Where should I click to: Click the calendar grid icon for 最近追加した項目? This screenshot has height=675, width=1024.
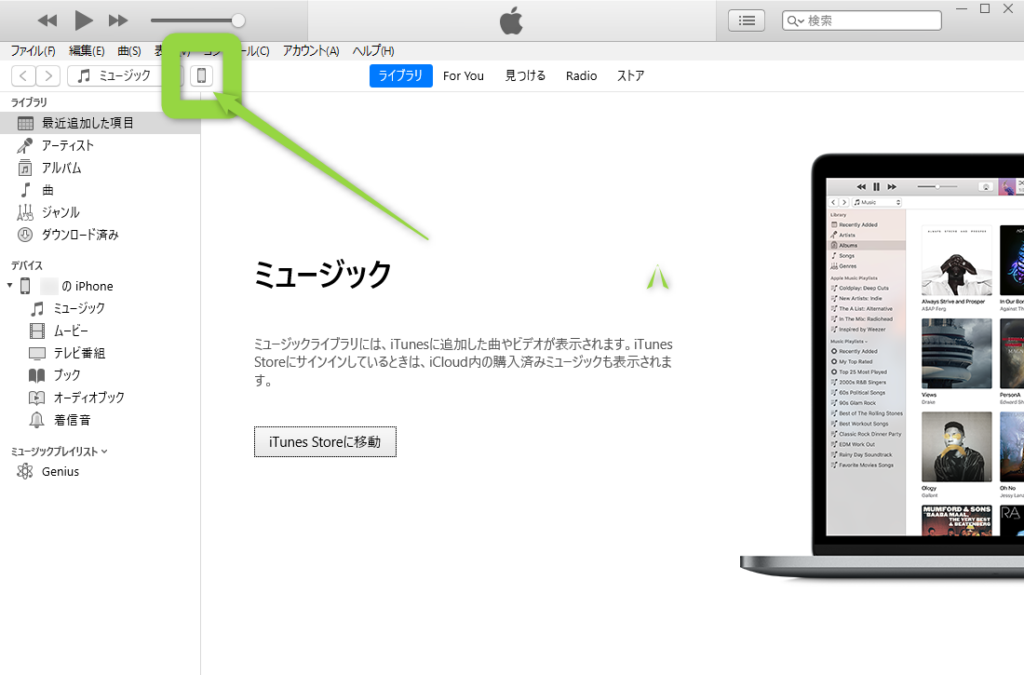coord(25,123)
